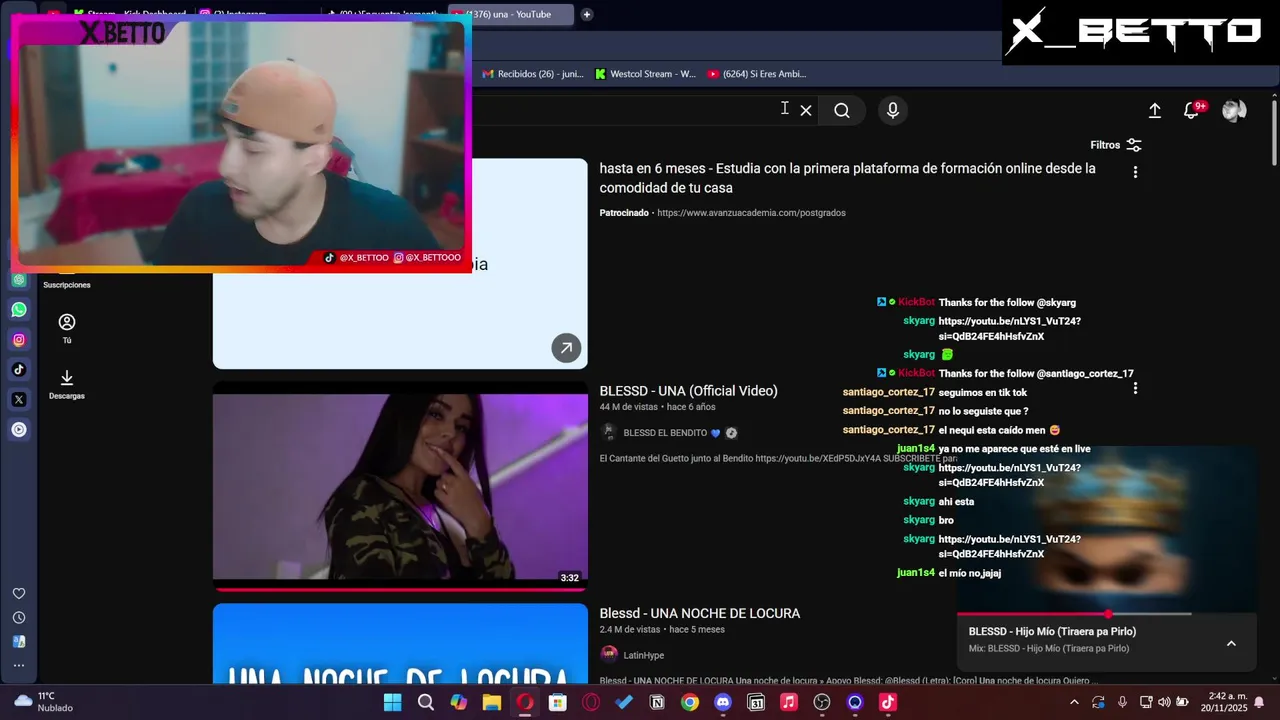Click the YouTube search magnifier button

pos(842,111)
